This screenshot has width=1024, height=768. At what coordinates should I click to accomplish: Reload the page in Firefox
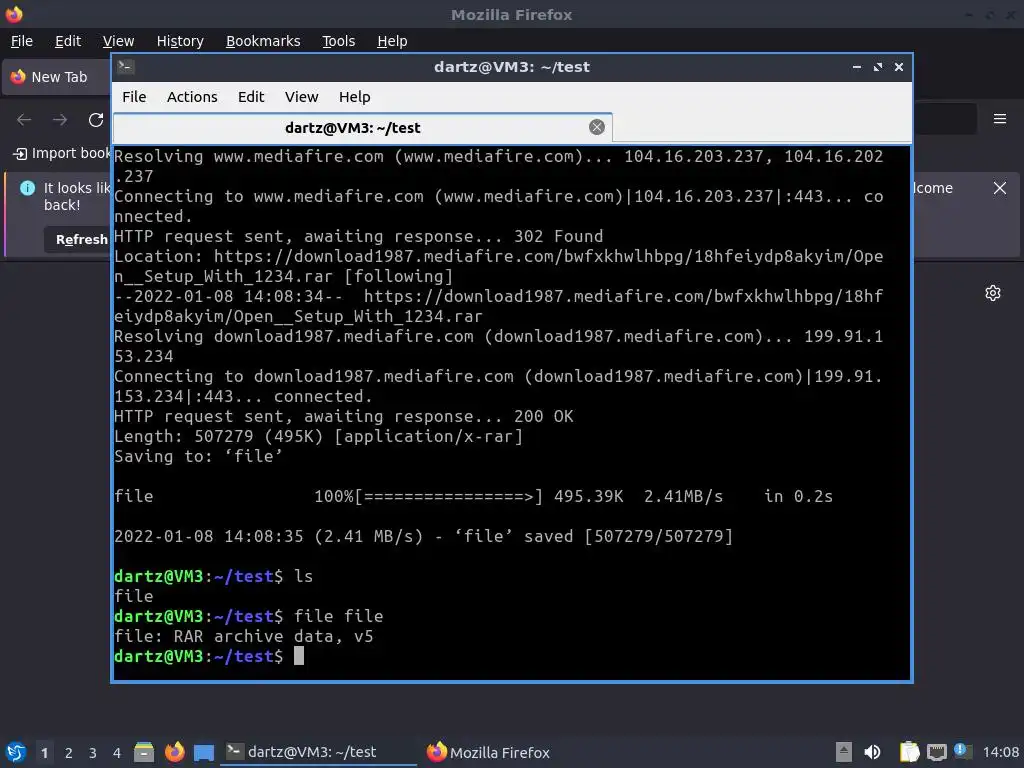click(96, 120)
